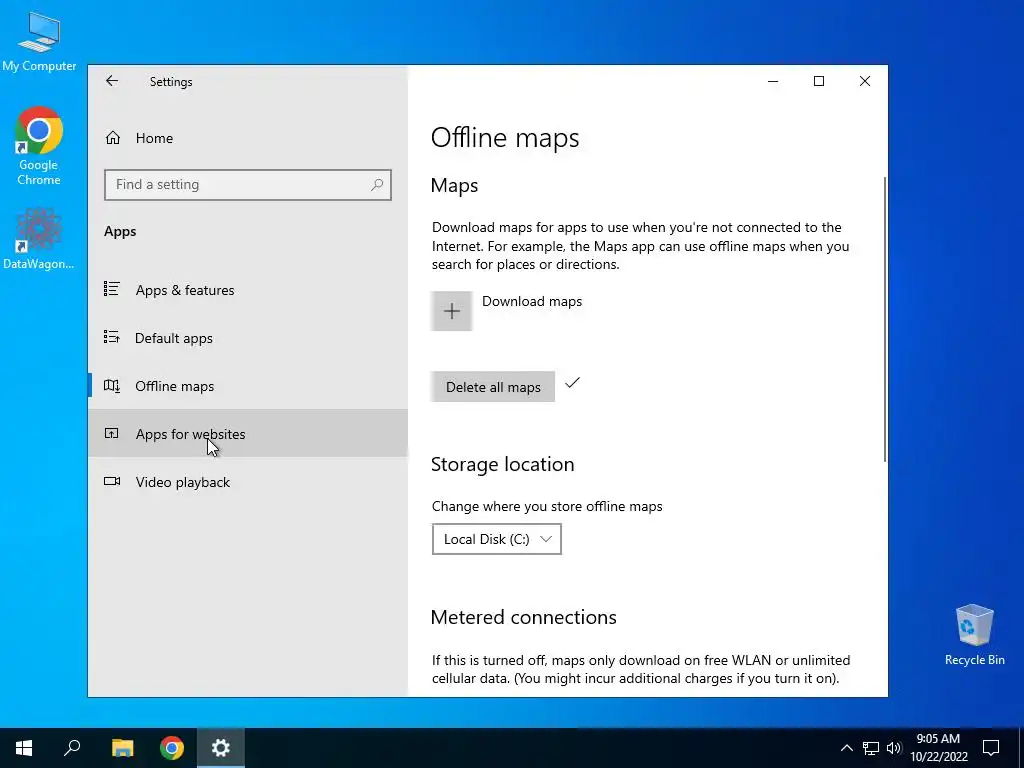Open Google Chrome desktop shortcut
This screenshot has height=768, width=1024.
coord(39,146)
